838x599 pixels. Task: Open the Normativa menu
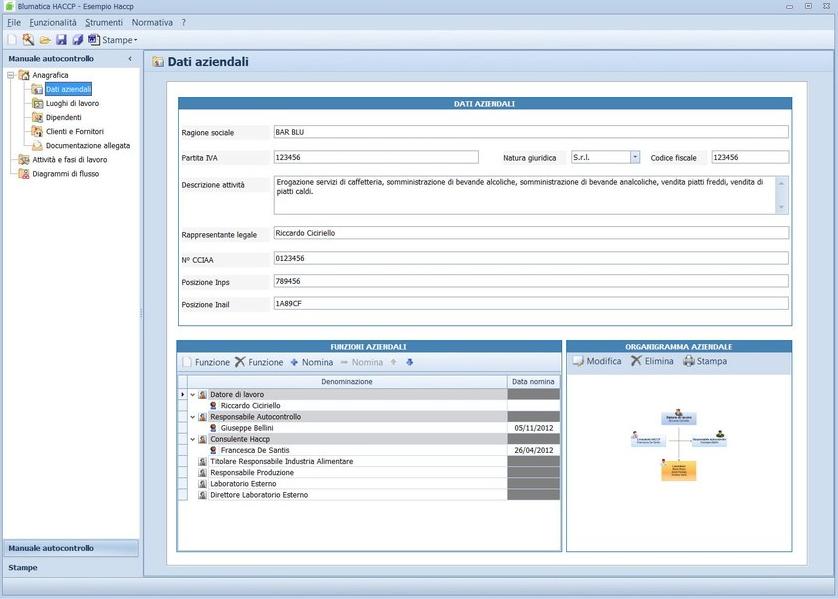pos(152,22)
